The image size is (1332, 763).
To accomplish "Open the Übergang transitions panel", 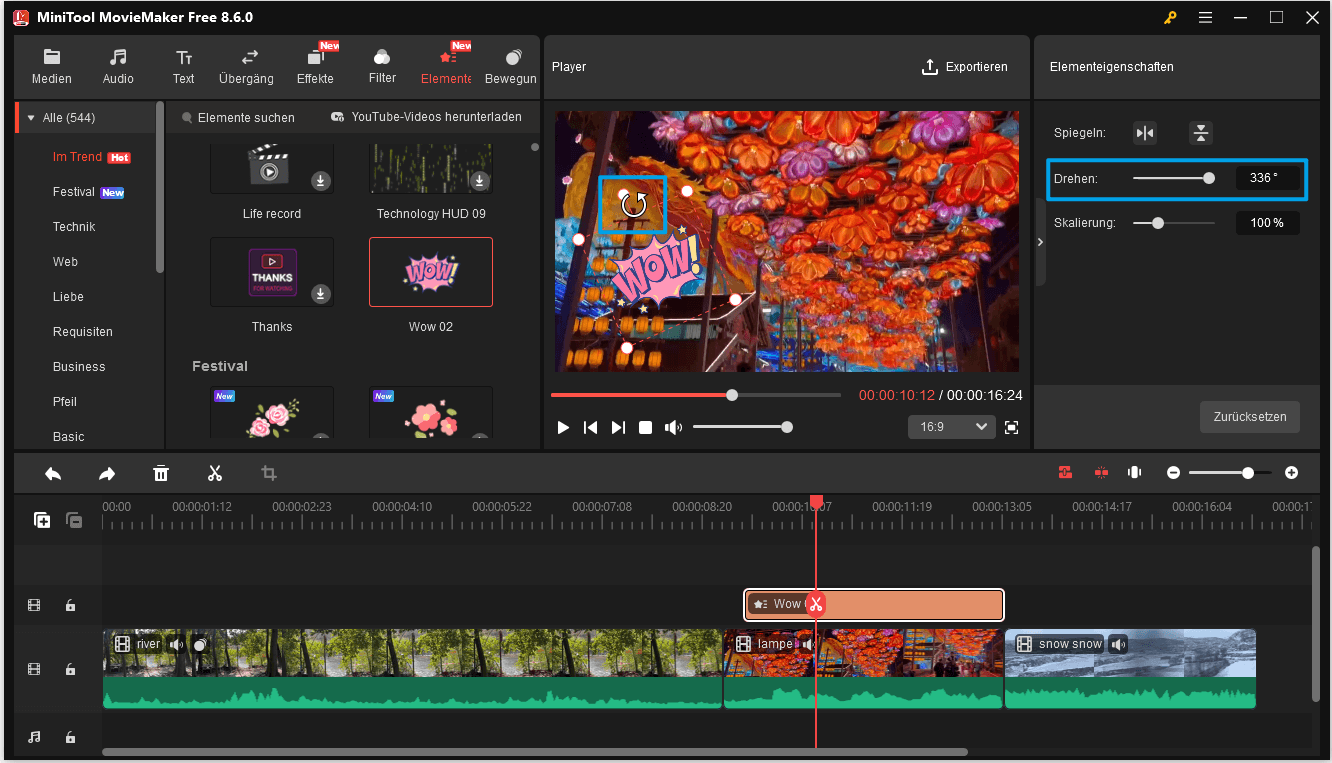I will coord(246,66).
